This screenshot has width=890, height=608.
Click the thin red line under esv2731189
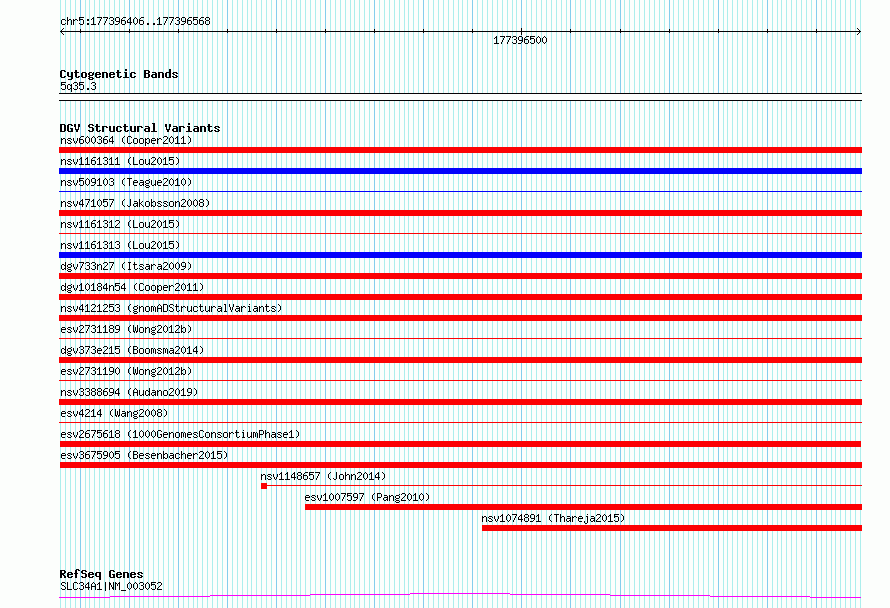[460, 338]
